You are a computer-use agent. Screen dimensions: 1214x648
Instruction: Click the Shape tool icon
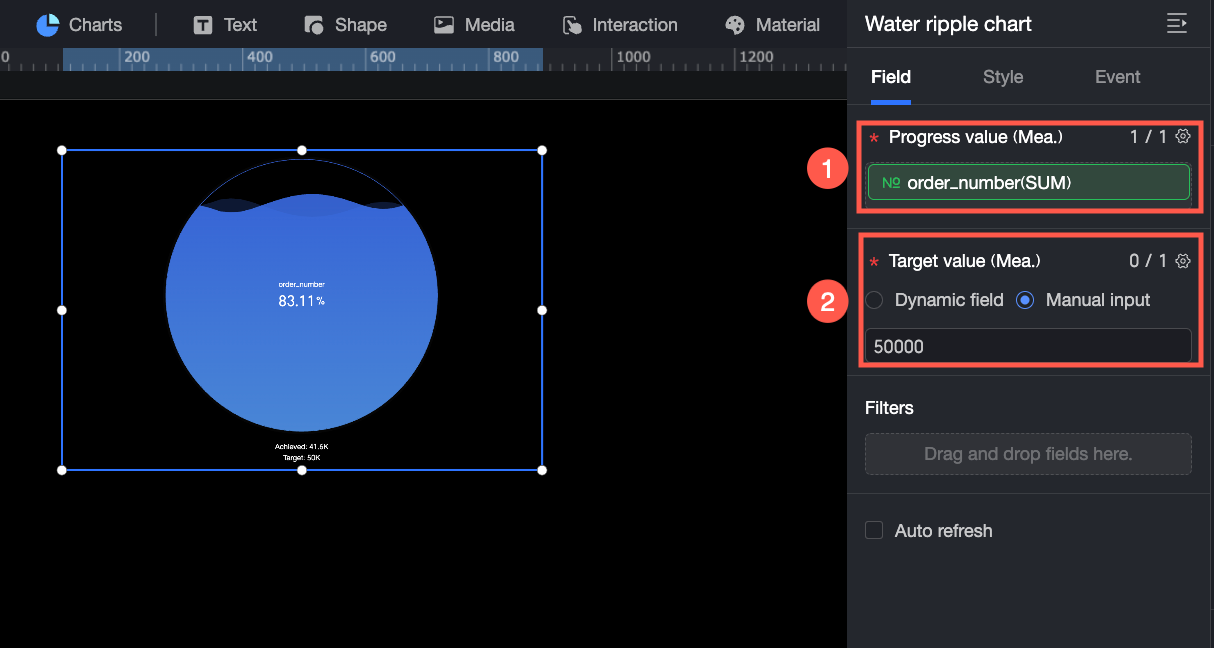[x=313, y=25]
